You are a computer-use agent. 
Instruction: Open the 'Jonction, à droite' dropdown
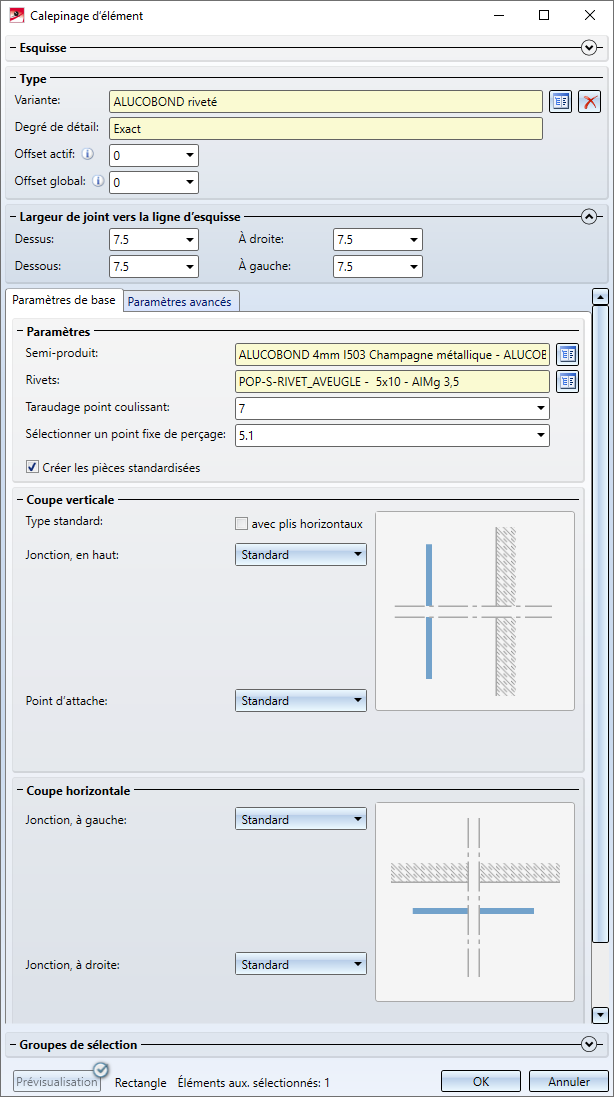(x=301, y=965)
